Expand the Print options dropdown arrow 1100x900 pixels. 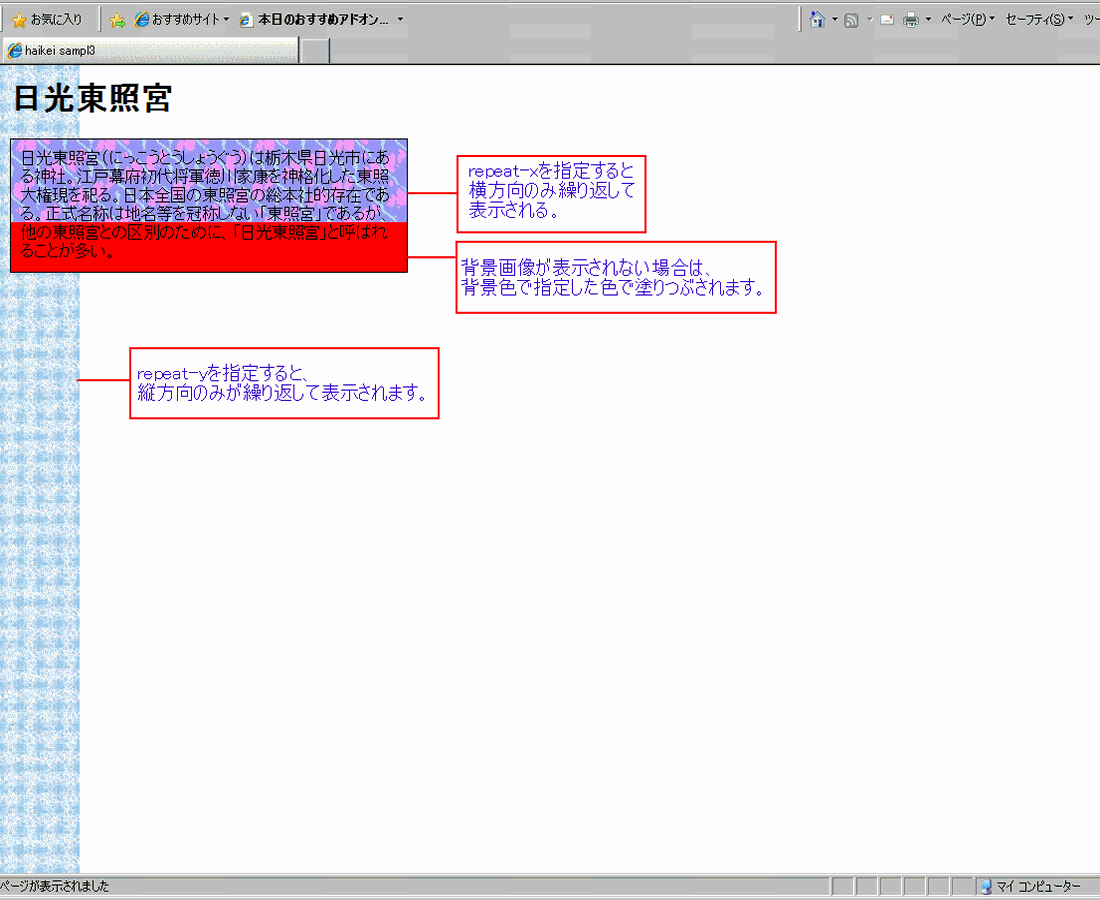928,20
